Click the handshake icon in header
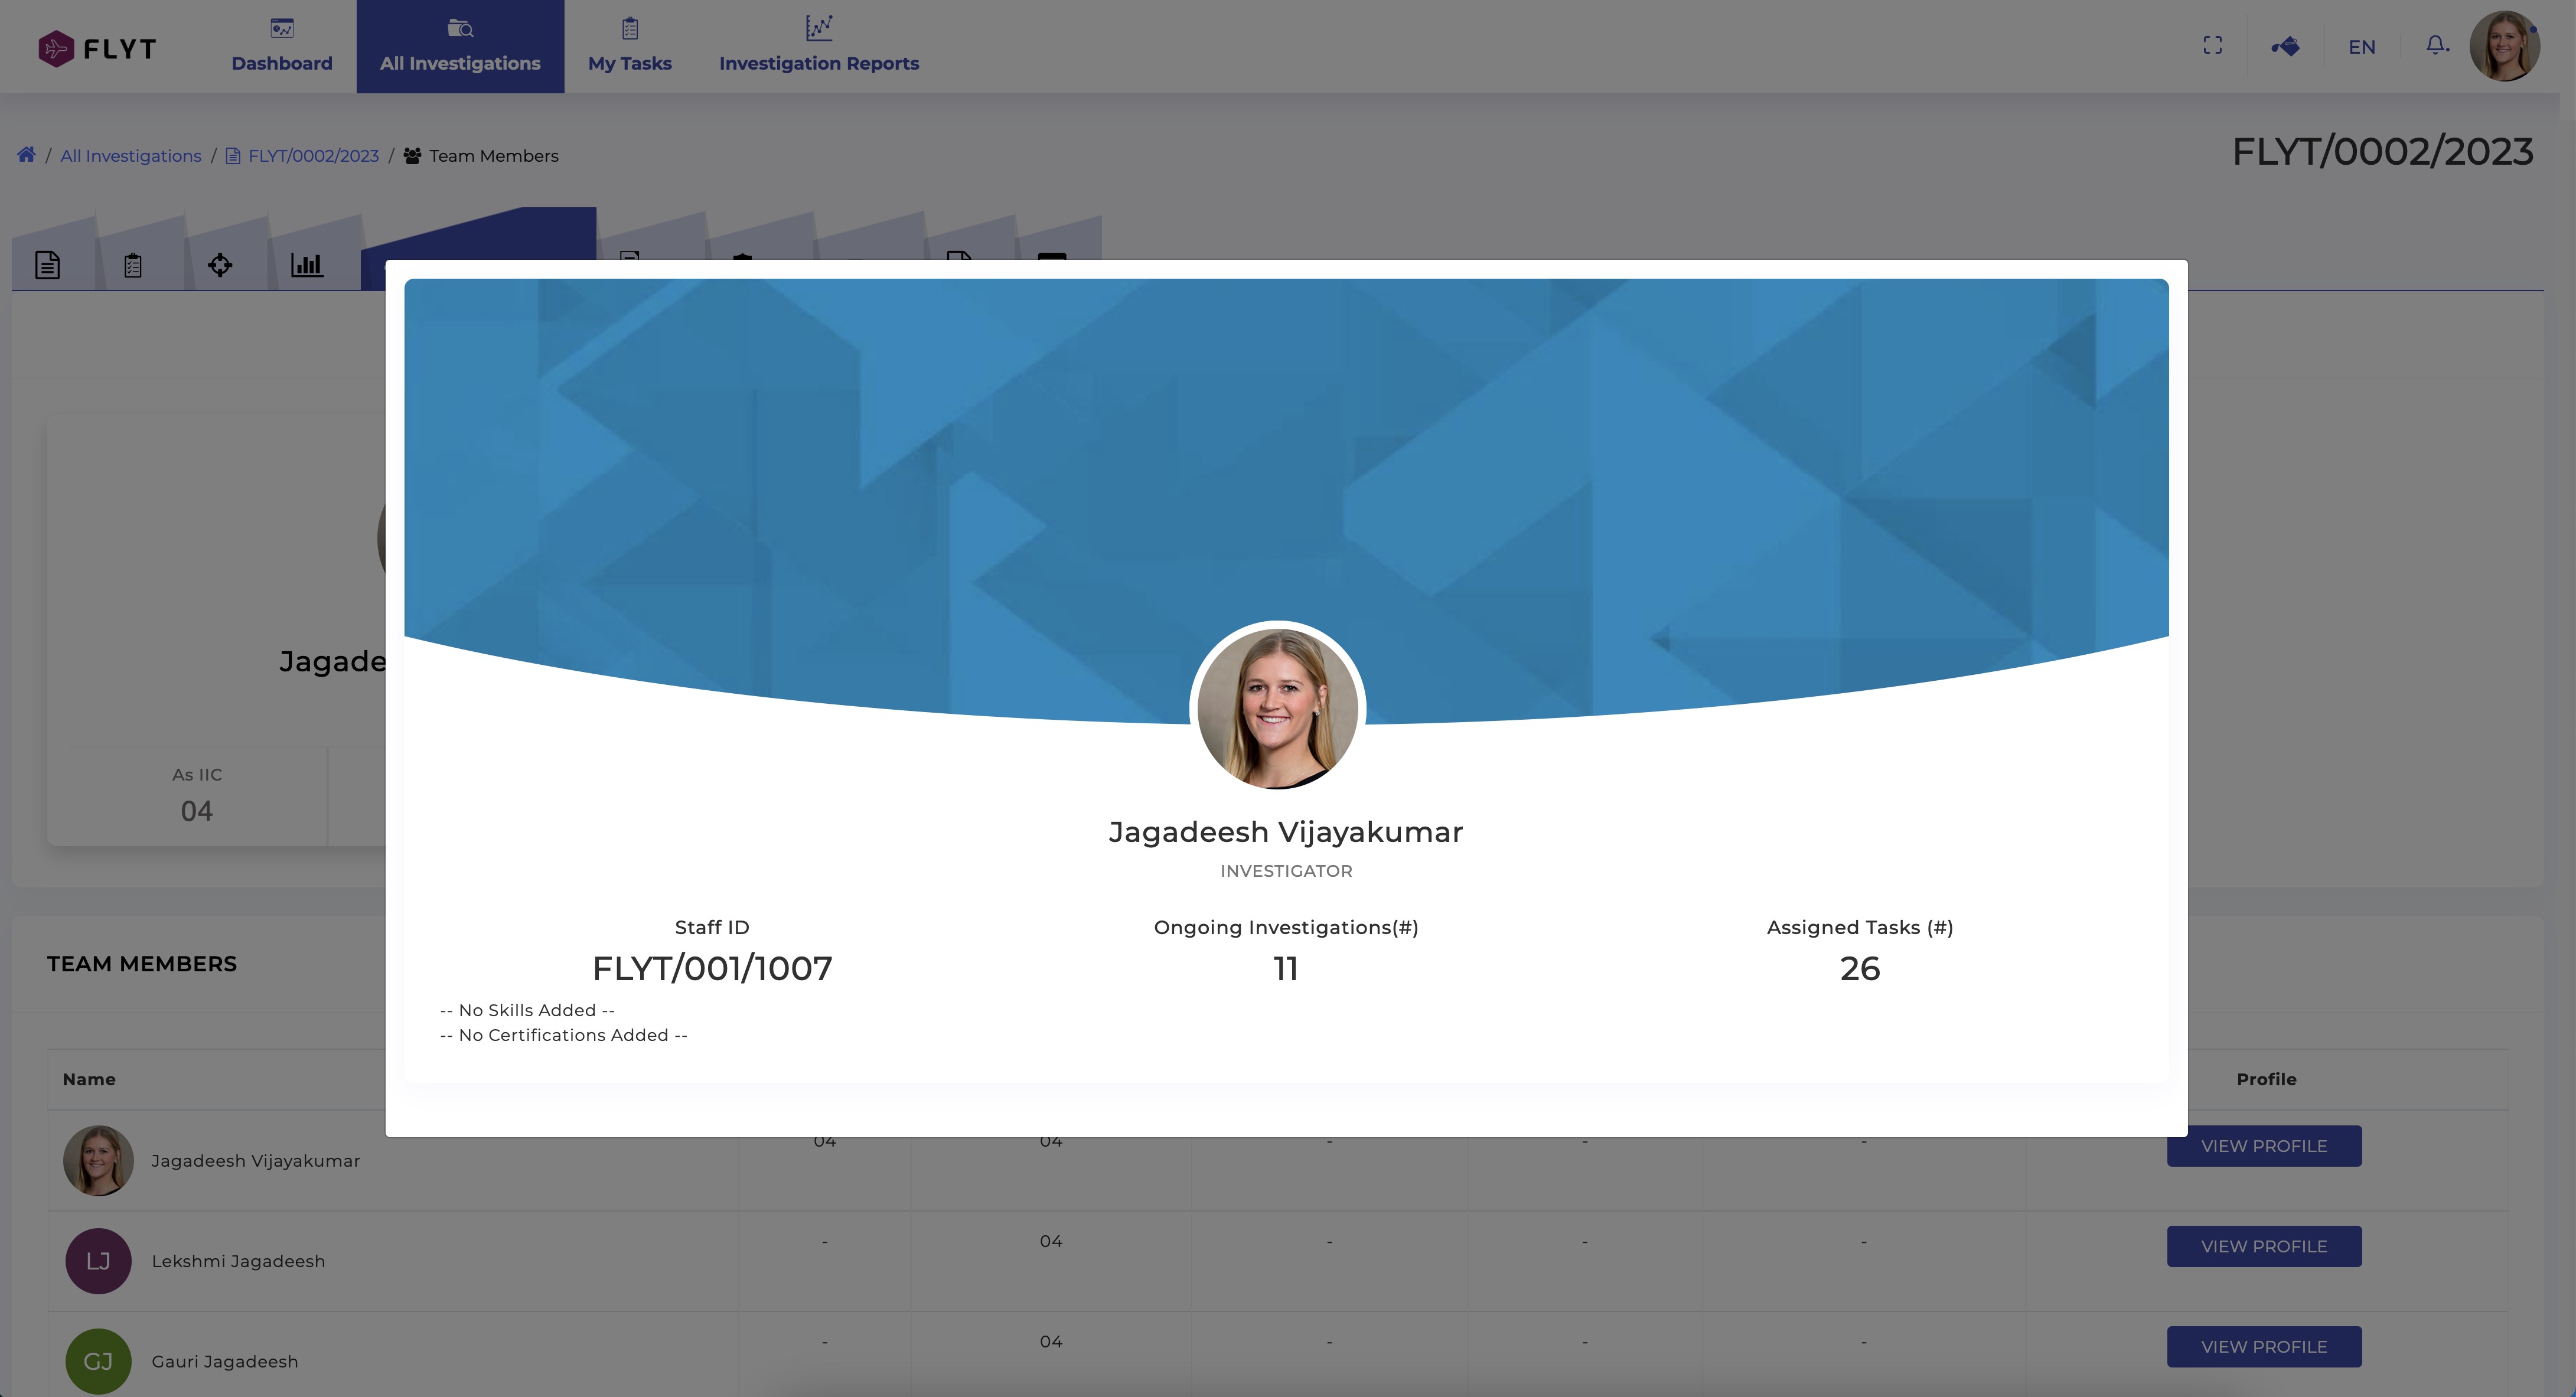This screenshot has height=1397, width=2576. pyautogui.click(x=2285, y=46)
